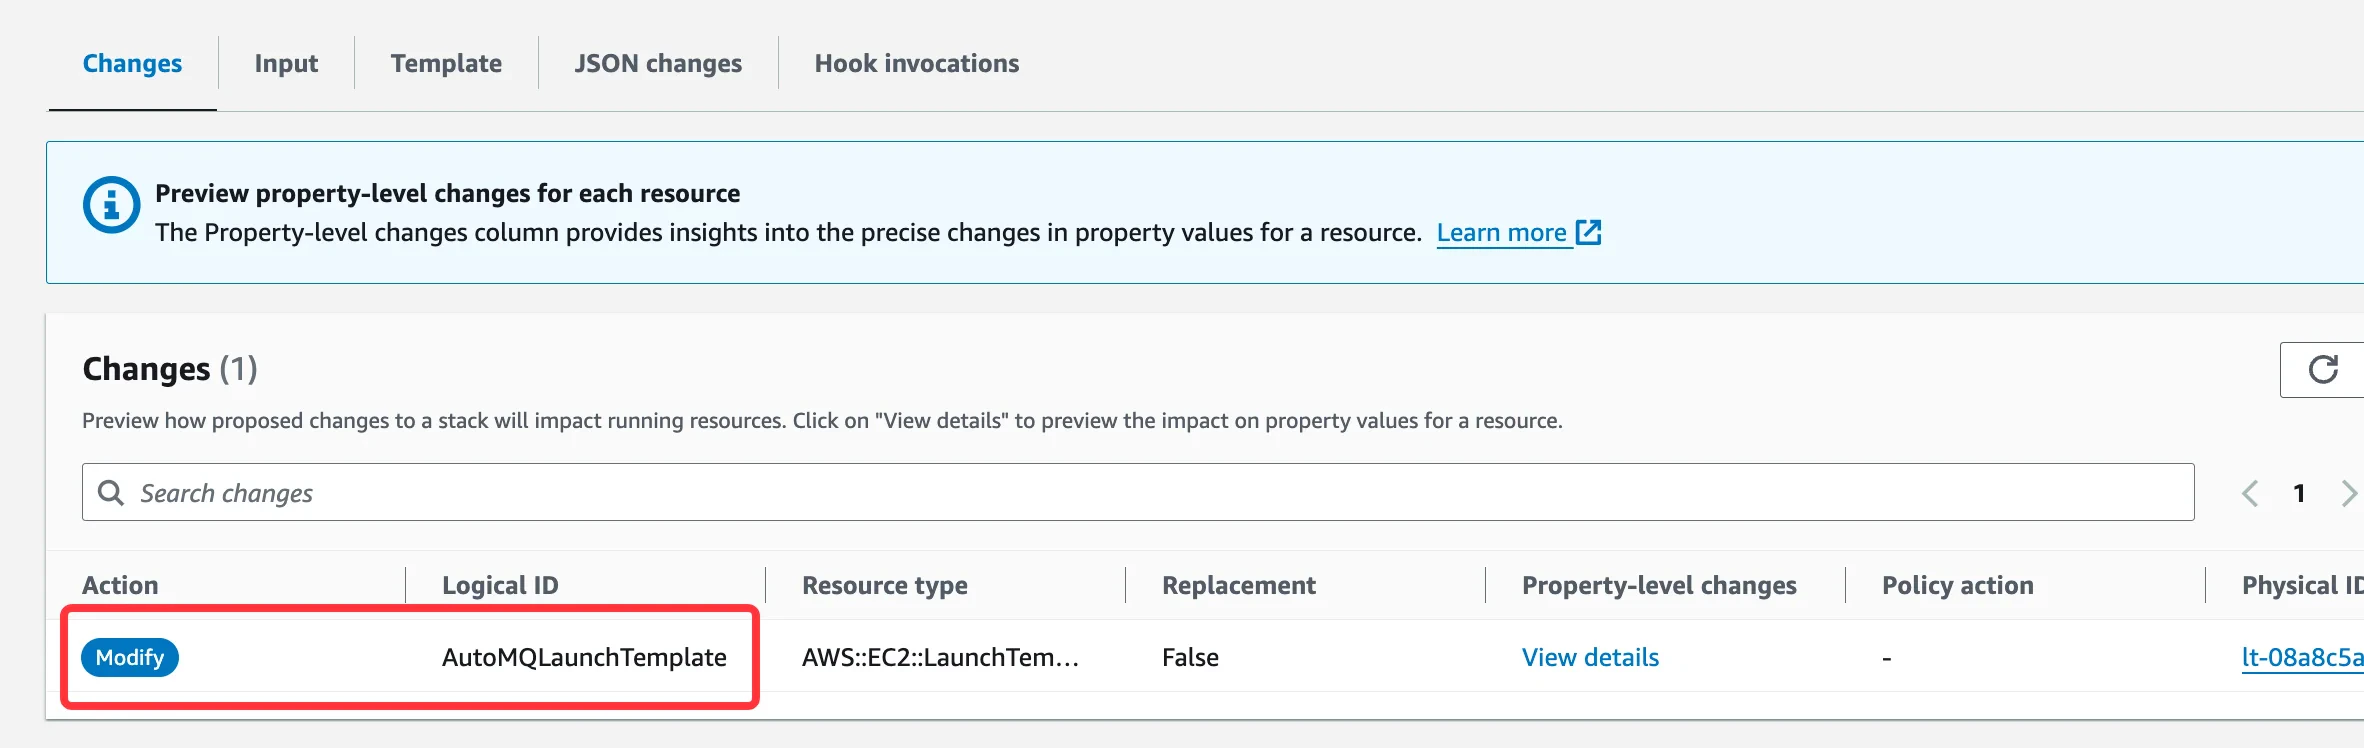2364x748 pixels.
Task: Click the info icon in the preview banner
Action: tap(111, 205)
